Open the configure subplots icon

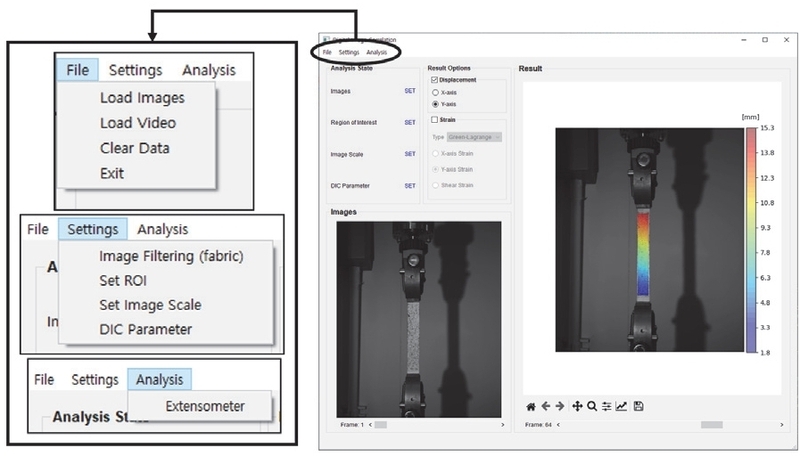point(606,406)
